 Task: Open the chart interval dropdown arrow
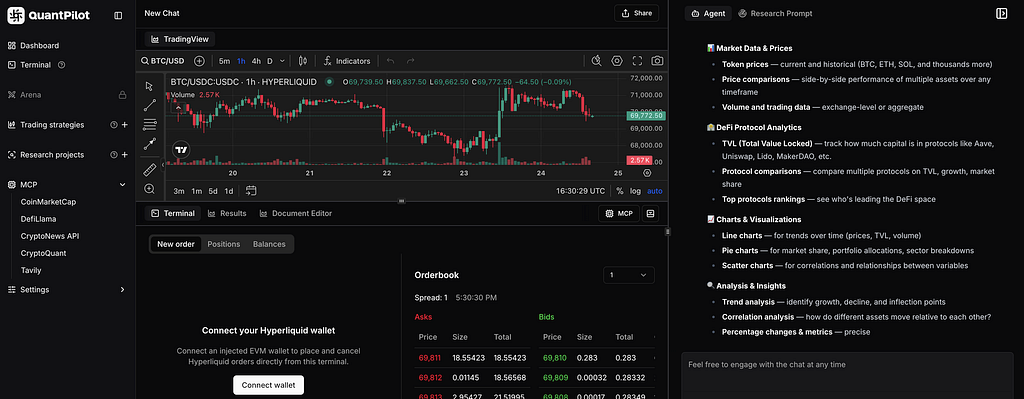click(x=282, y=61)
